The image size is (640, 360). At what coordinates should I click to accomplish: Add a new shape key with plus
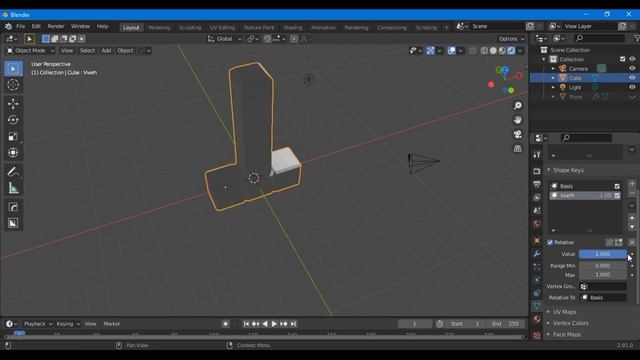(x=632, y=184)
